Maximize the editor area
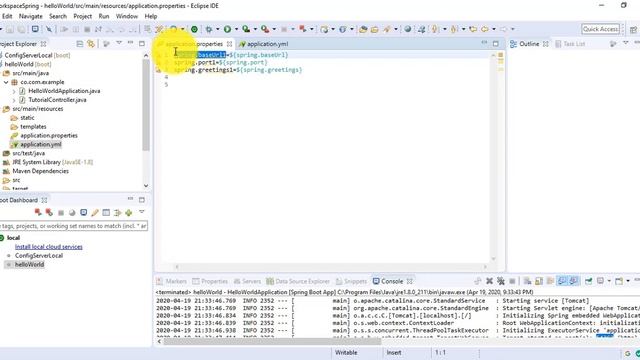This screenshot has width=640, height=360. 496,44
